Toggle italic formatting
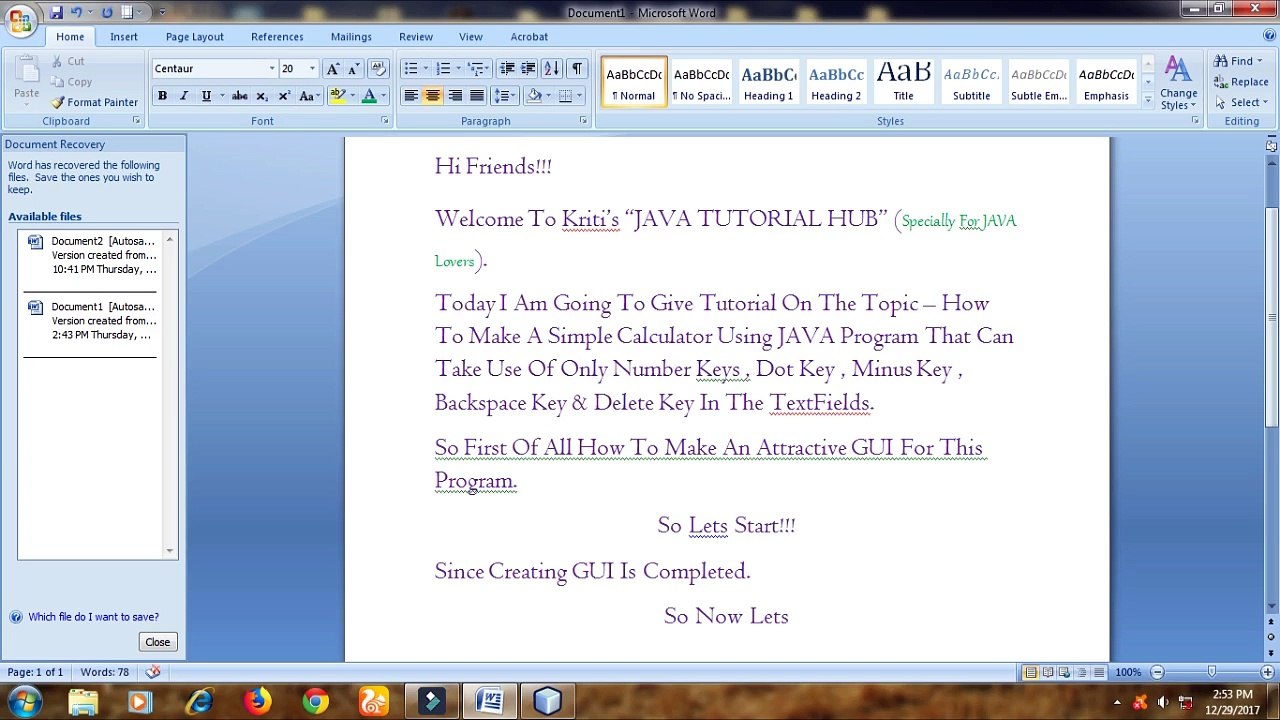 (x=184, y=96)
